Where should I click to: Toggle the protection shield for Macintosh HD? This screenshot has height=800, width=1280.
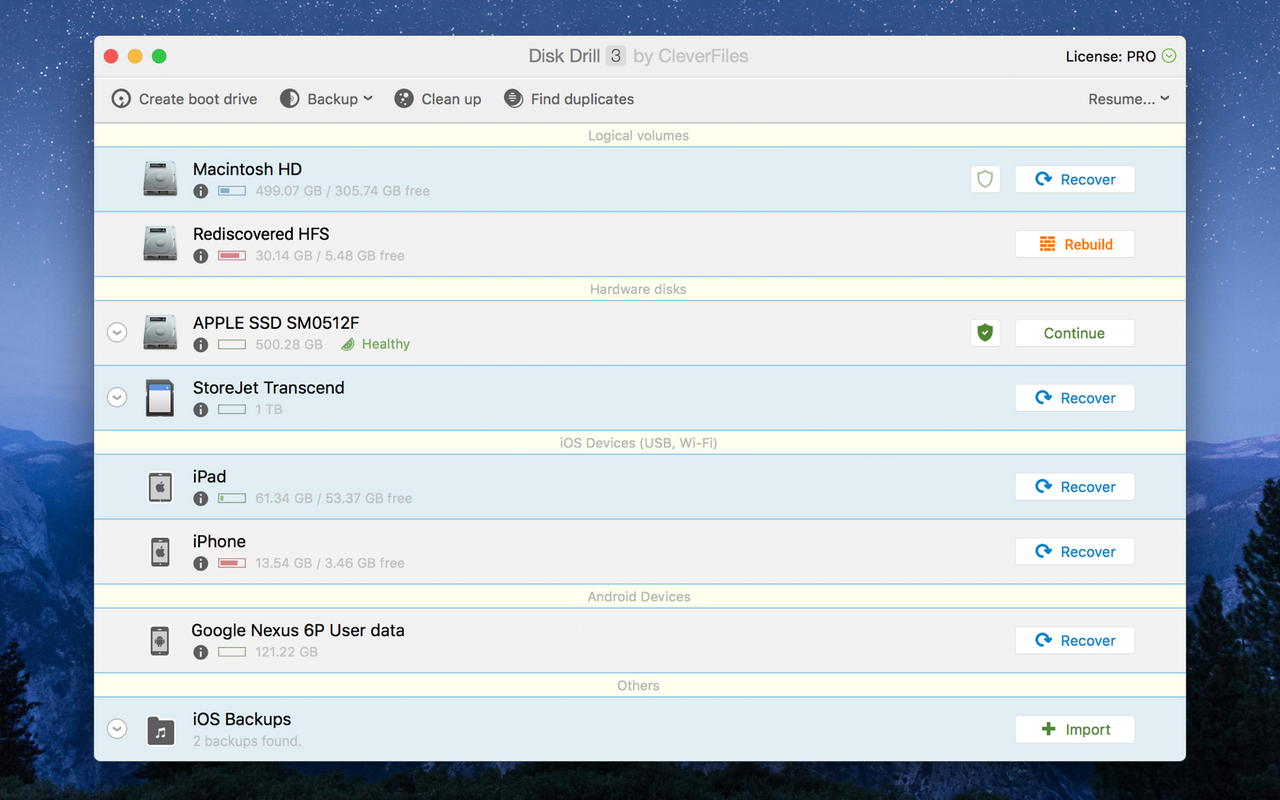[x=985, y=180]
